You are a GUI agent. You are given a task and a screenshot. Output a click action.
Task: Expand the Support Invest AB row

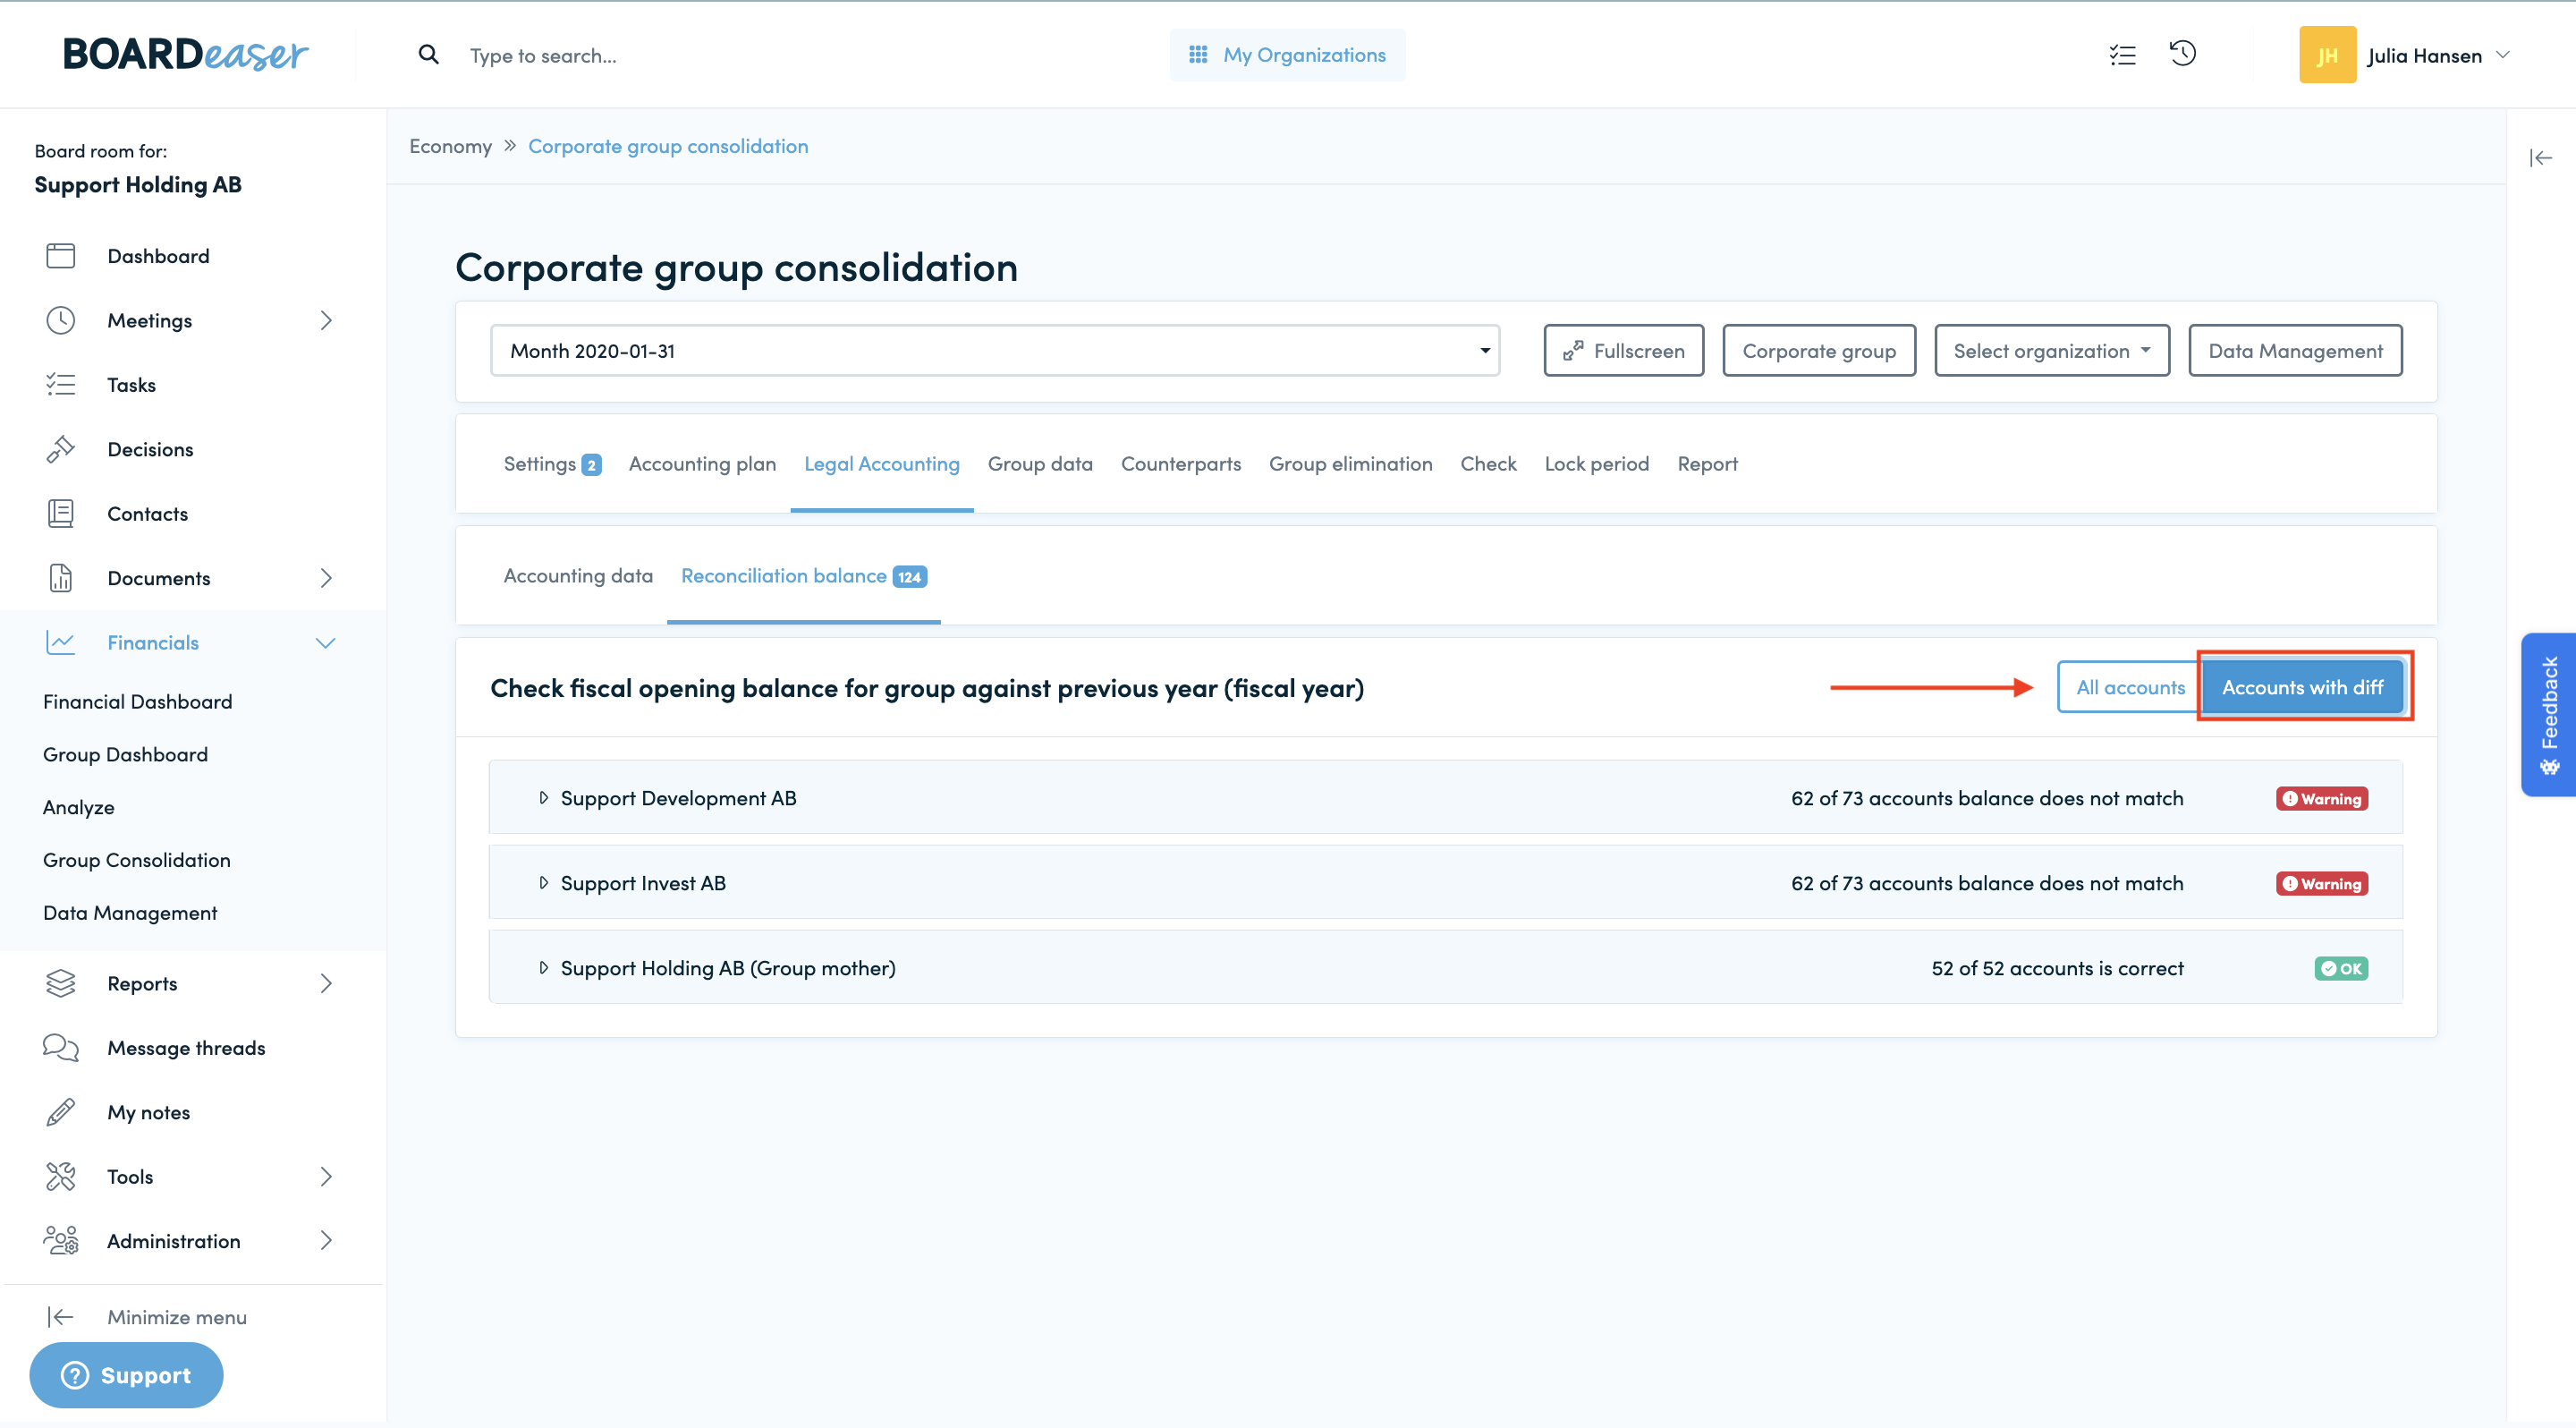pyautogui.click(x=543, y=883)
